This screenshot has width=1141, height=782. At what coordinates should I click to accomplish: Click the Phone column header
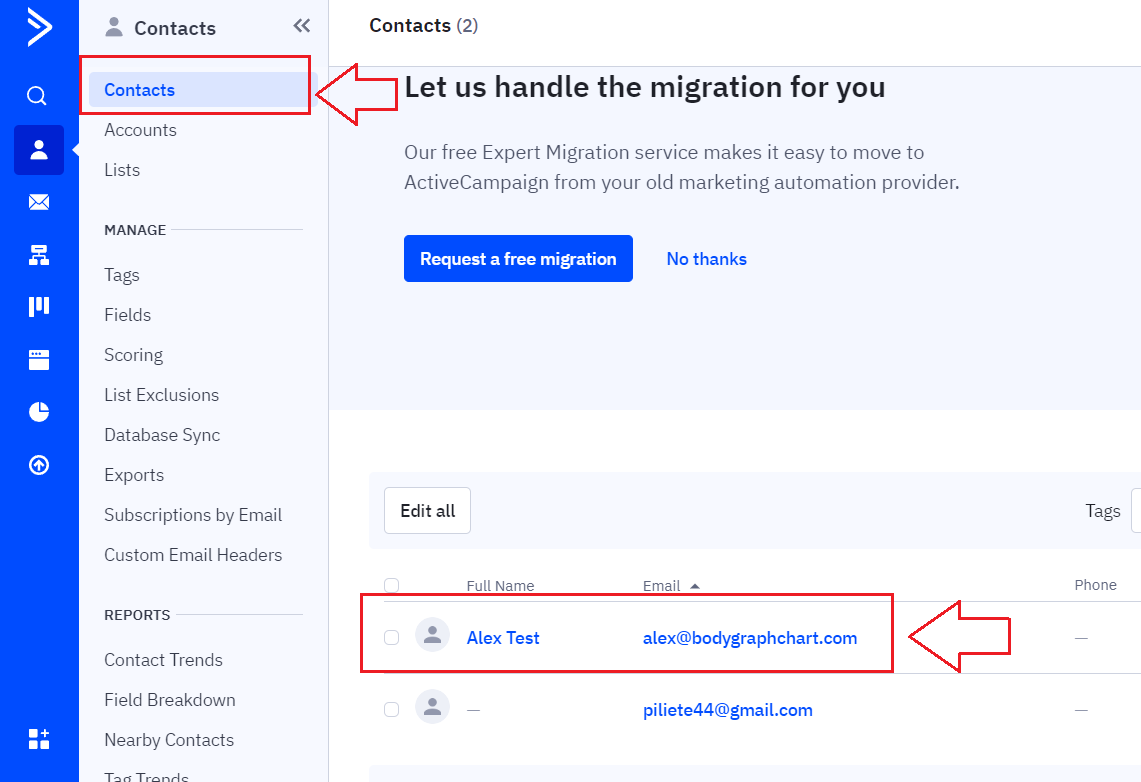click(1095, 585)
